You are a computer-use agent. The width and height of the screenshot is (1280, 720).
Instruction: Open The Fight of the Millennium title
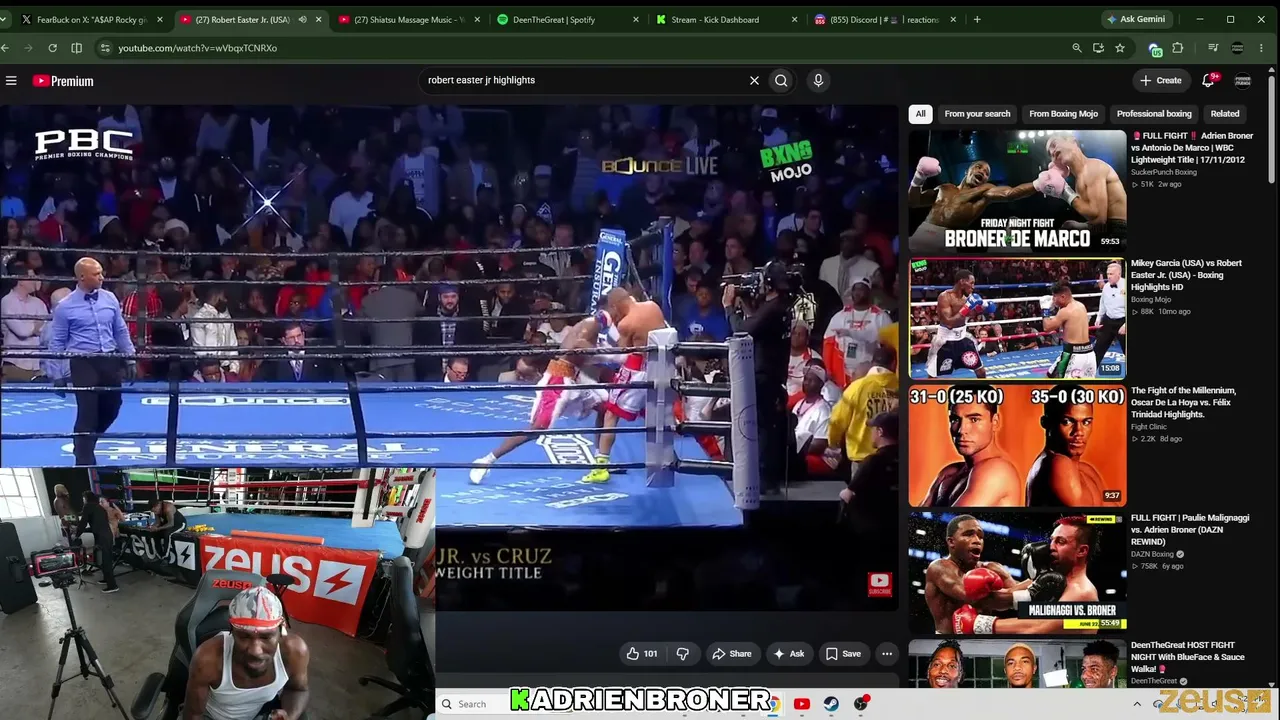1183,402
